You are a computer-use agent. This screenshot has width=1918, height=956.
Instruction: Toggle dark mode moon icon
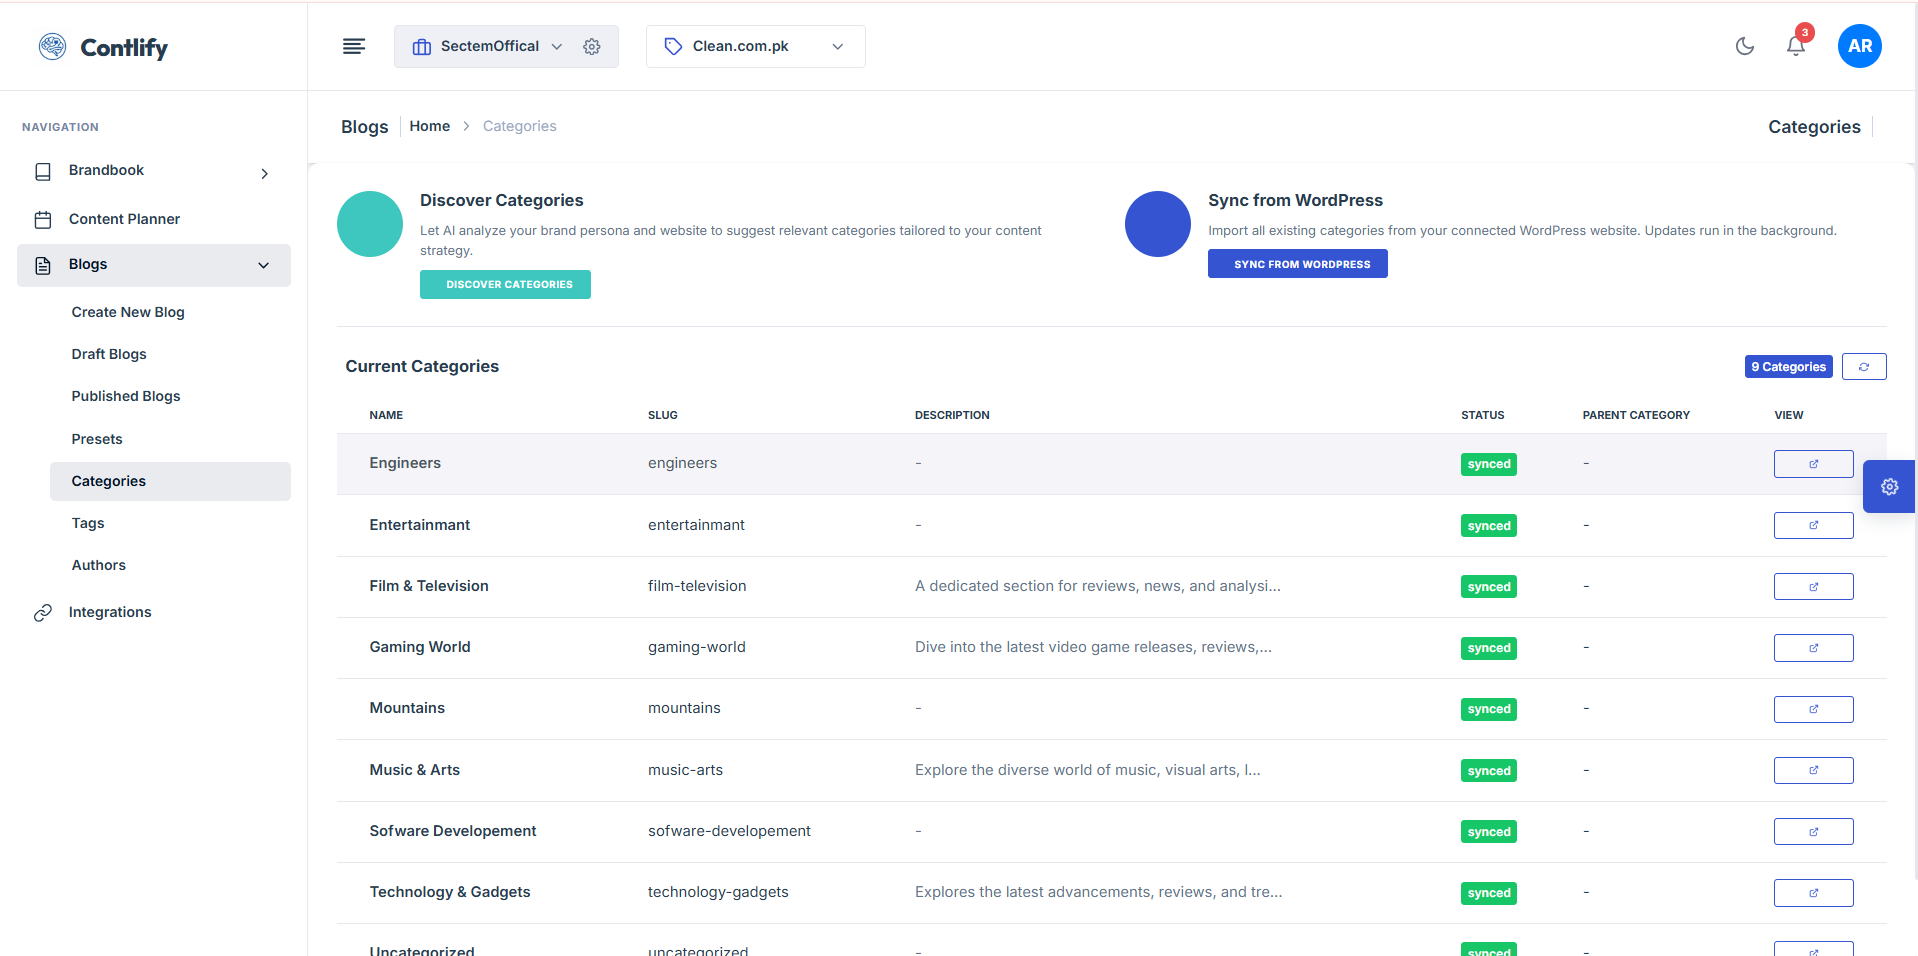1744,46
